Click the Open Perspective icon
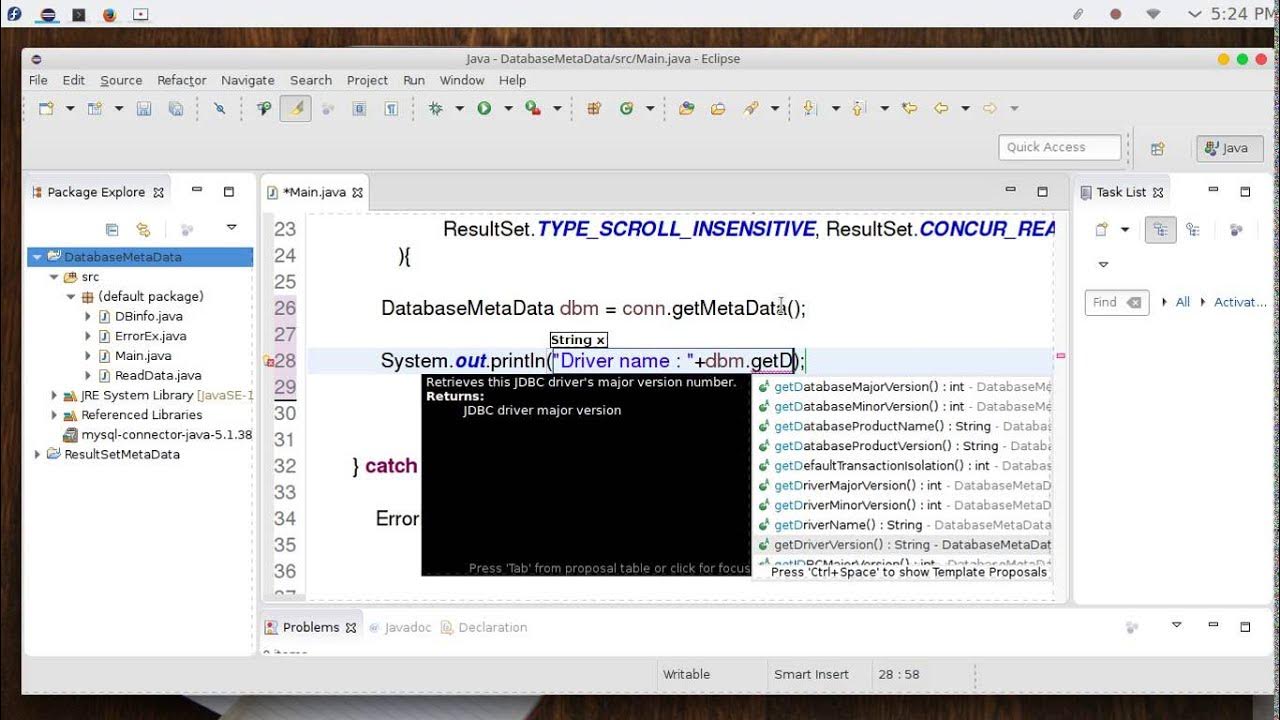This screenshot has height=720, width=1280. click(x=1157, y=148)
